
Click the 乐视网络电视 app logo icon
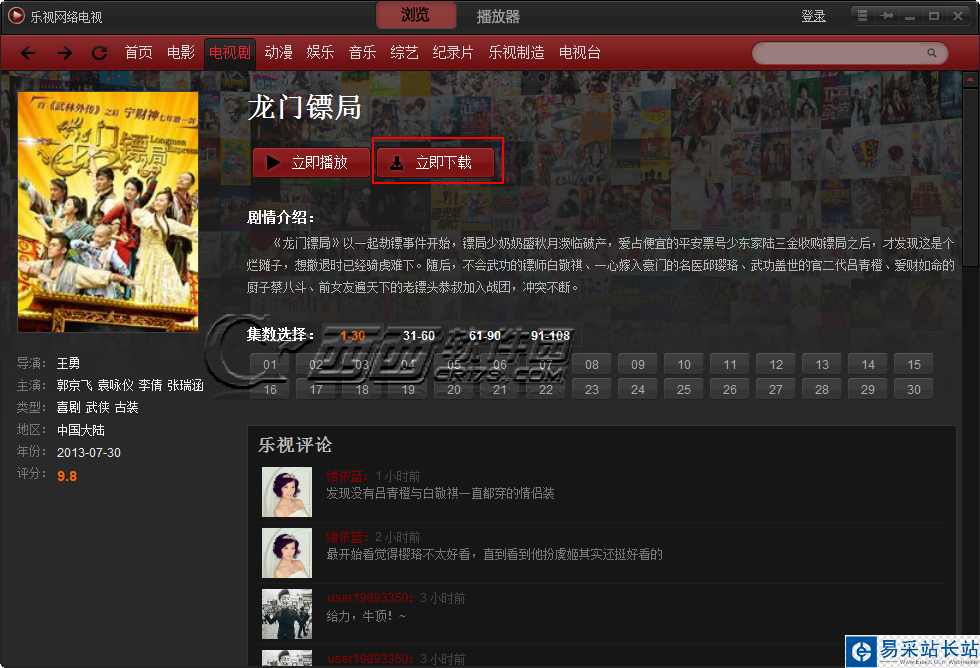(16, 16)
